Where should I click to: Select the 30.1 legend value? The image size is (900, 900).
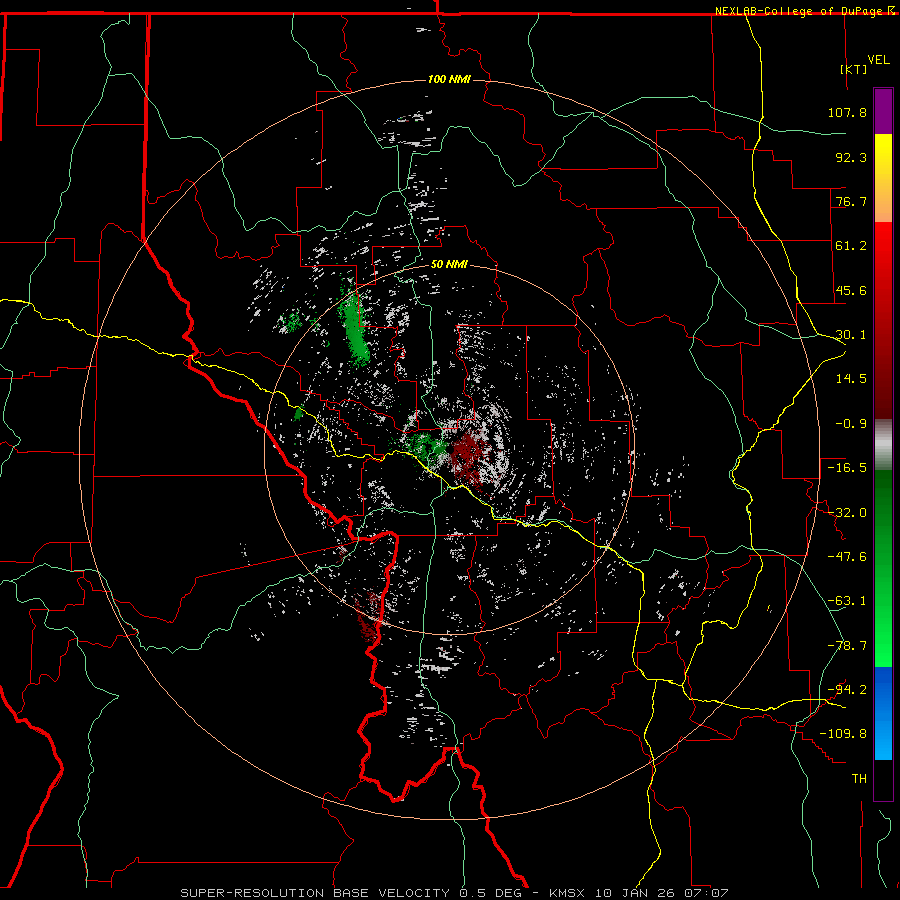851,335
